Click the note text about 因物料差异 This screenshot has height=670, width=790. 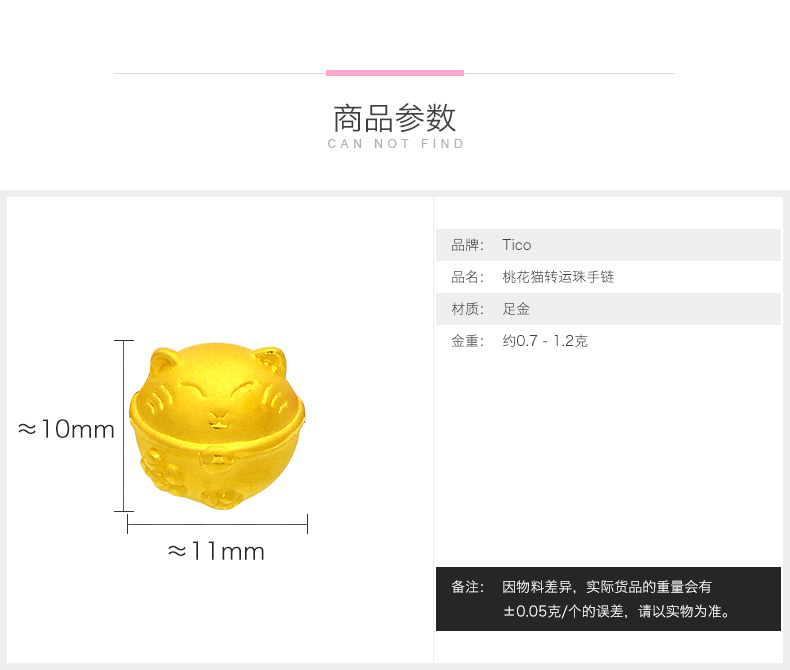pos(607,587)
